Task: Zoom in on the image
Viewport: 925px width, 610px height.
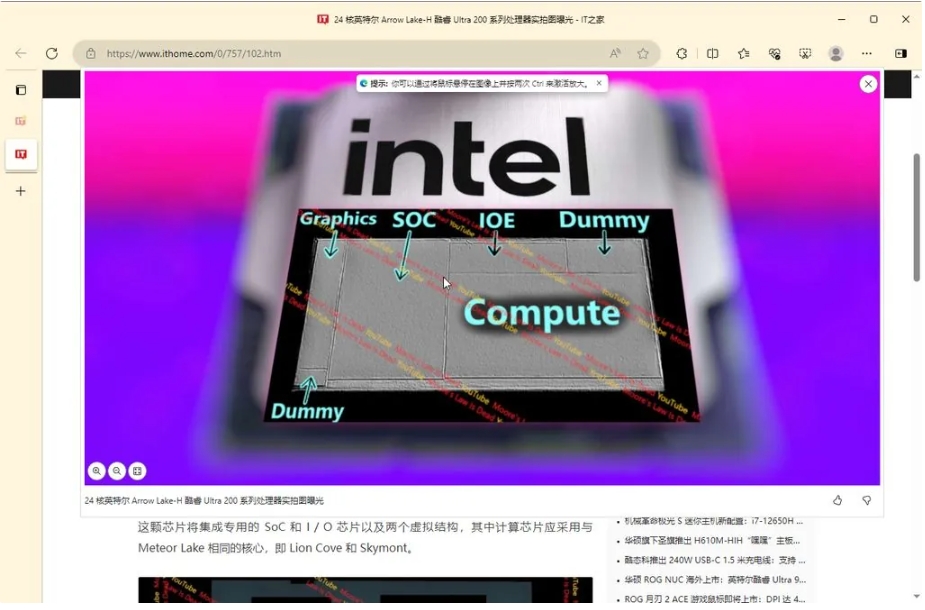Action: [x=97, y=472]
